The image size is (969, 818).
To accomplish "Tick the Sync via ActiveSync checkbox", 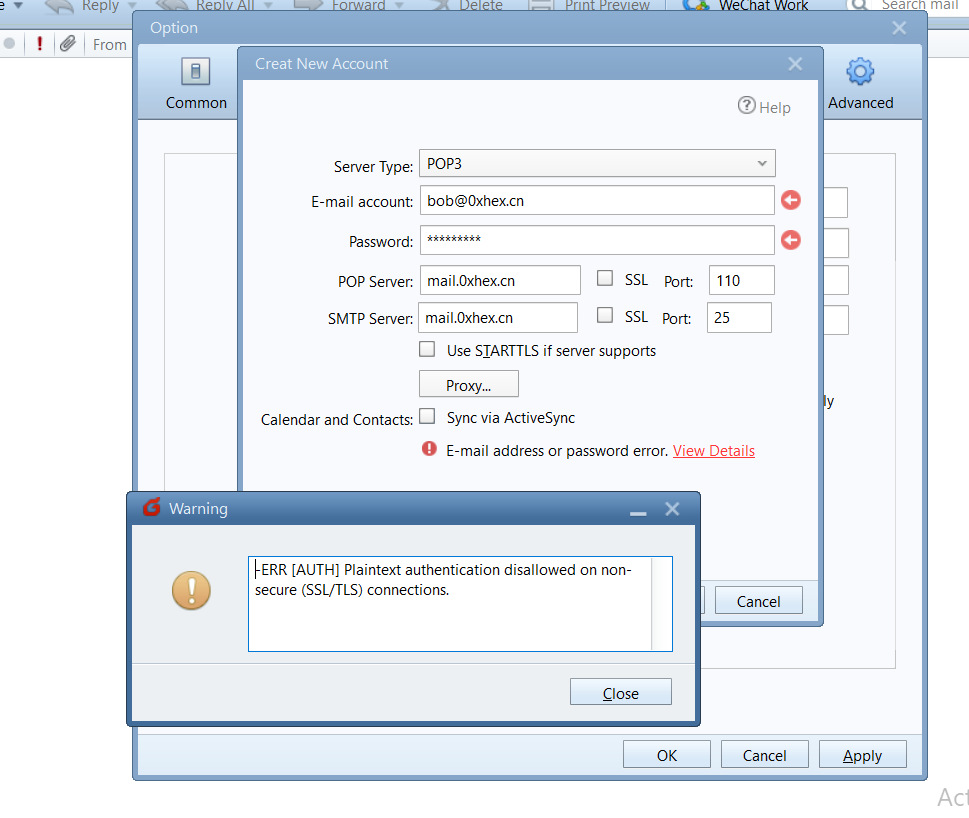I will (427, 417).
